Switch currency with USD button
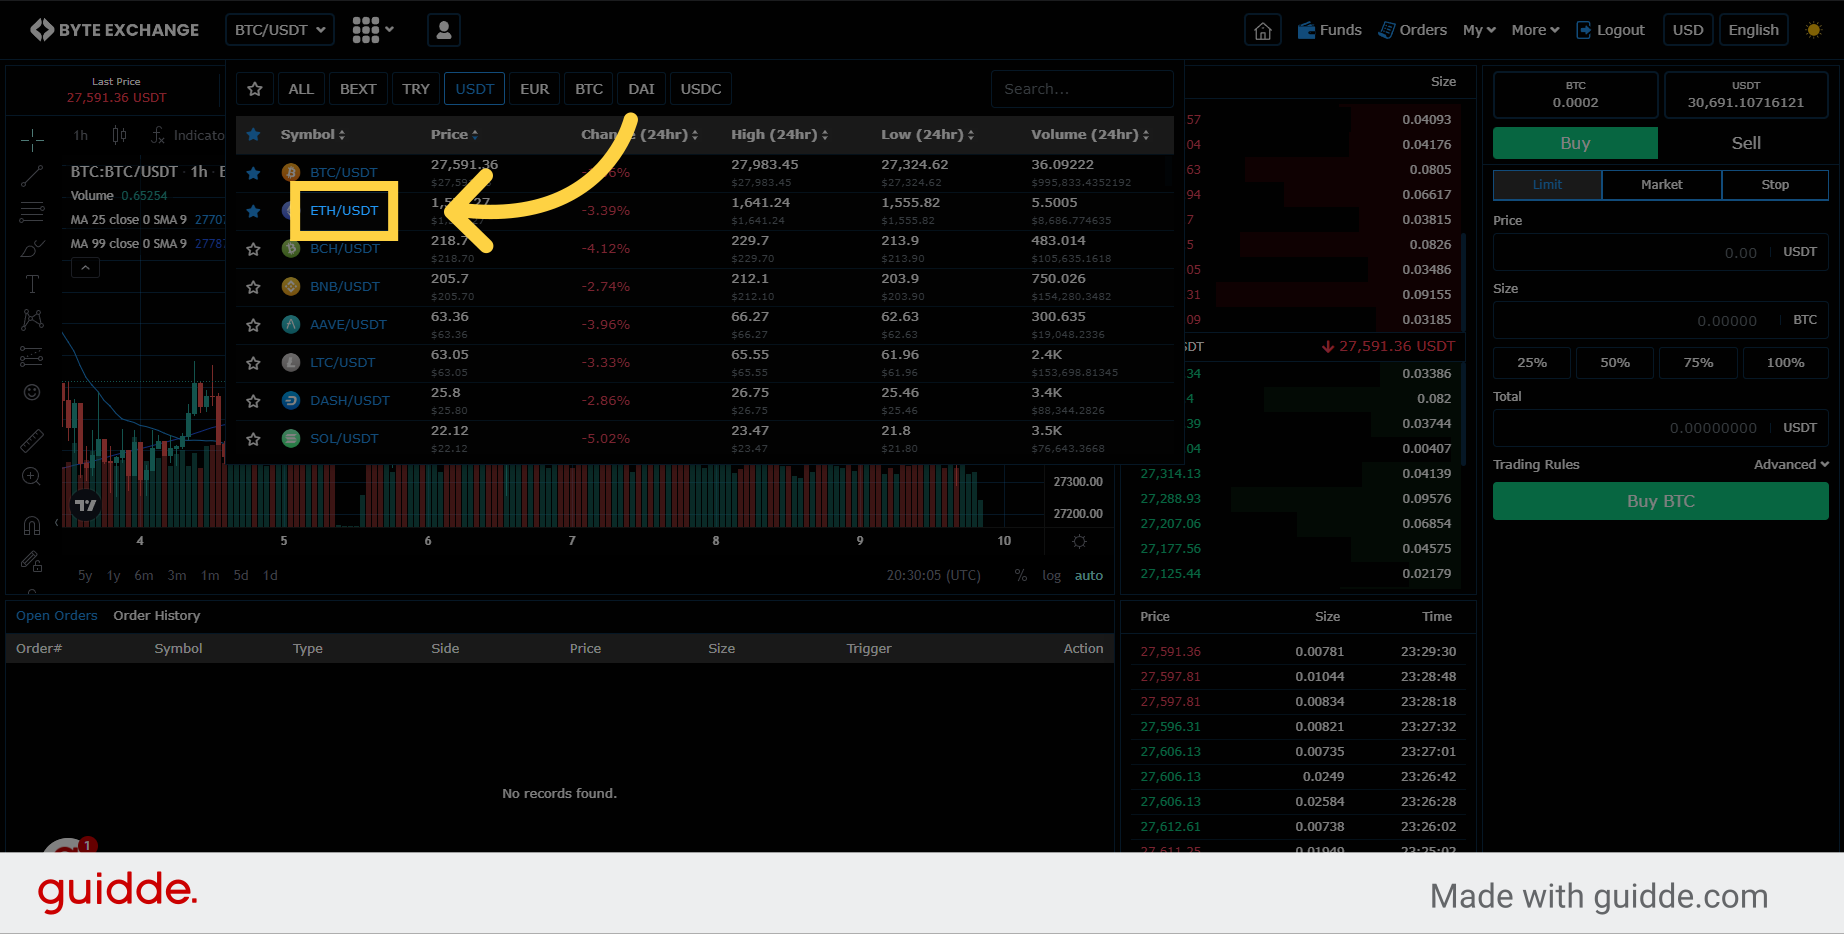Viewport: 1844px width, 934px height. point(1688,30)
